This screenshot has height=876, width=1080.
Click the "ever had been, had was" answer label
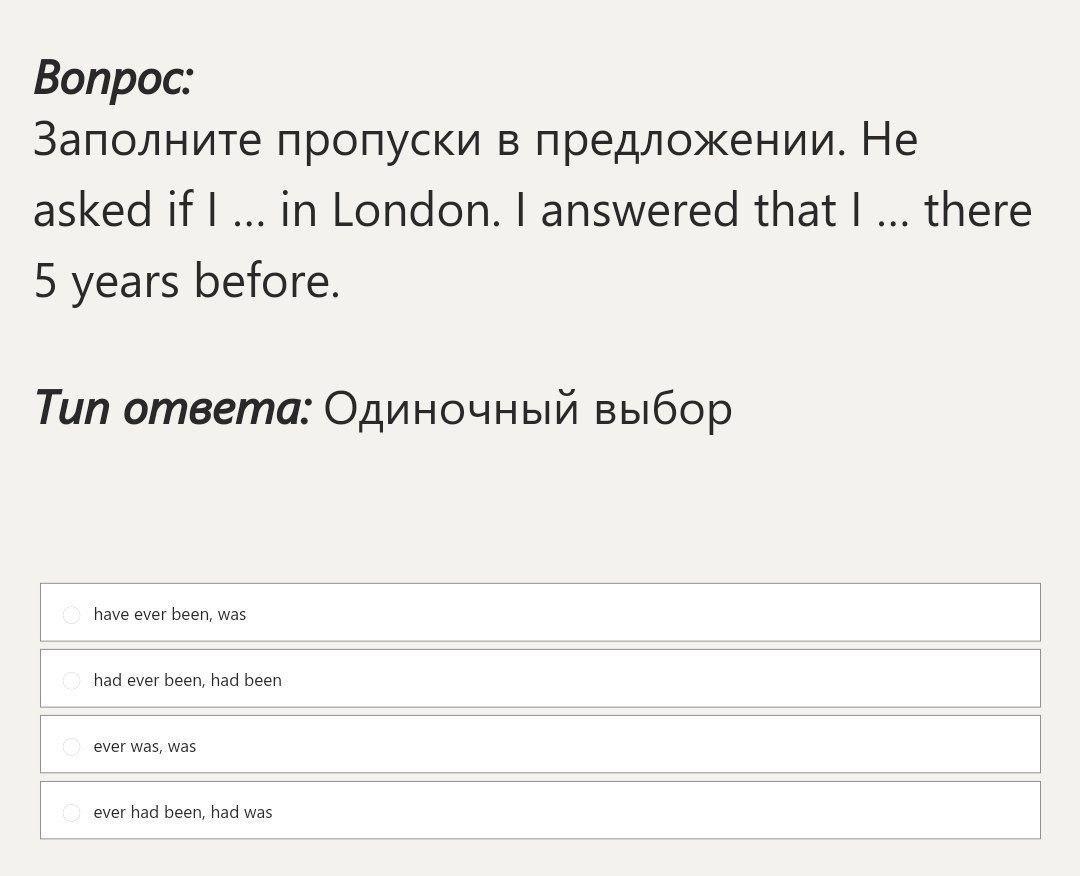pyautogui.click(x=183, y=813)
